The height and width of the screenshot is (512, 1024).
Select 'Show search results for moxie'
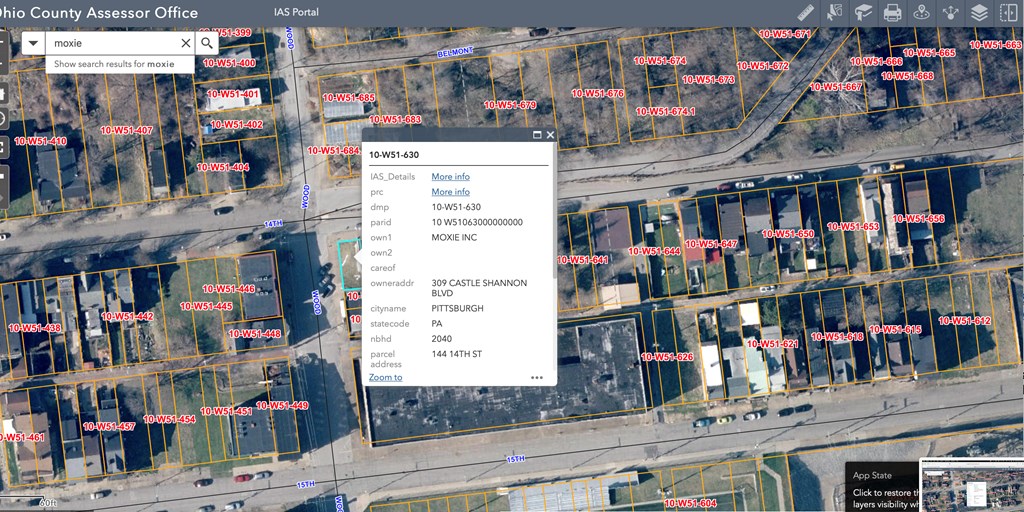pos(114,64)
